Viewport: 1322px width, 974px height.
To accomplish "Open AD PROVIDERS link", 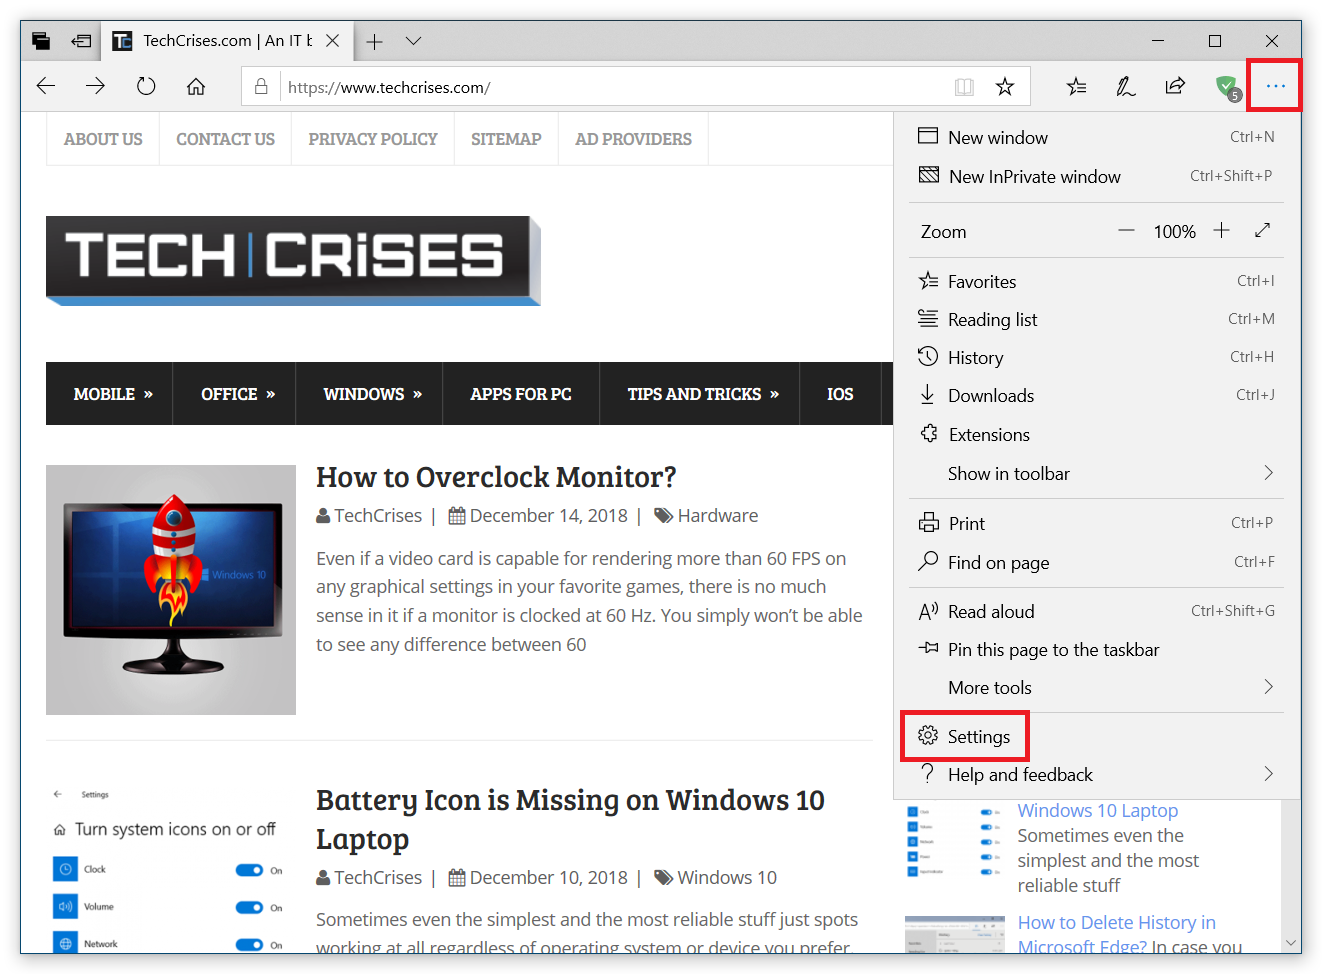I will coord(633,139).
